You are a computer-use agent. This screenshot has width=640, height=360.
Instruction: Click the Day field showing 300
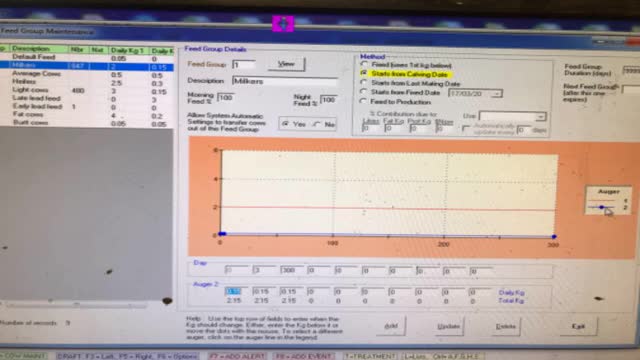(291, 270)
